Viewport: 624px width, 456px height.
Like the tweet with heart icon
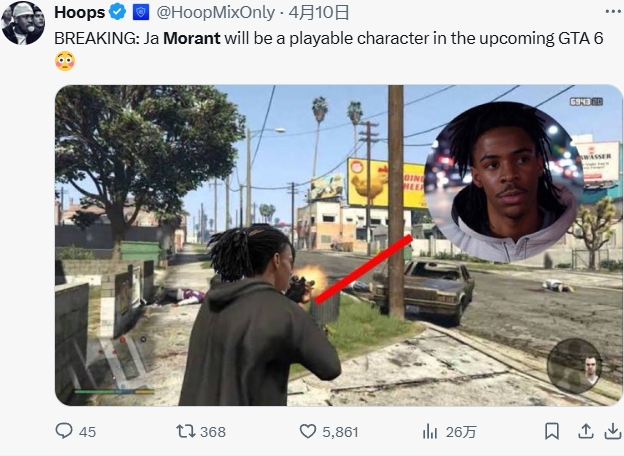point(308,431)
